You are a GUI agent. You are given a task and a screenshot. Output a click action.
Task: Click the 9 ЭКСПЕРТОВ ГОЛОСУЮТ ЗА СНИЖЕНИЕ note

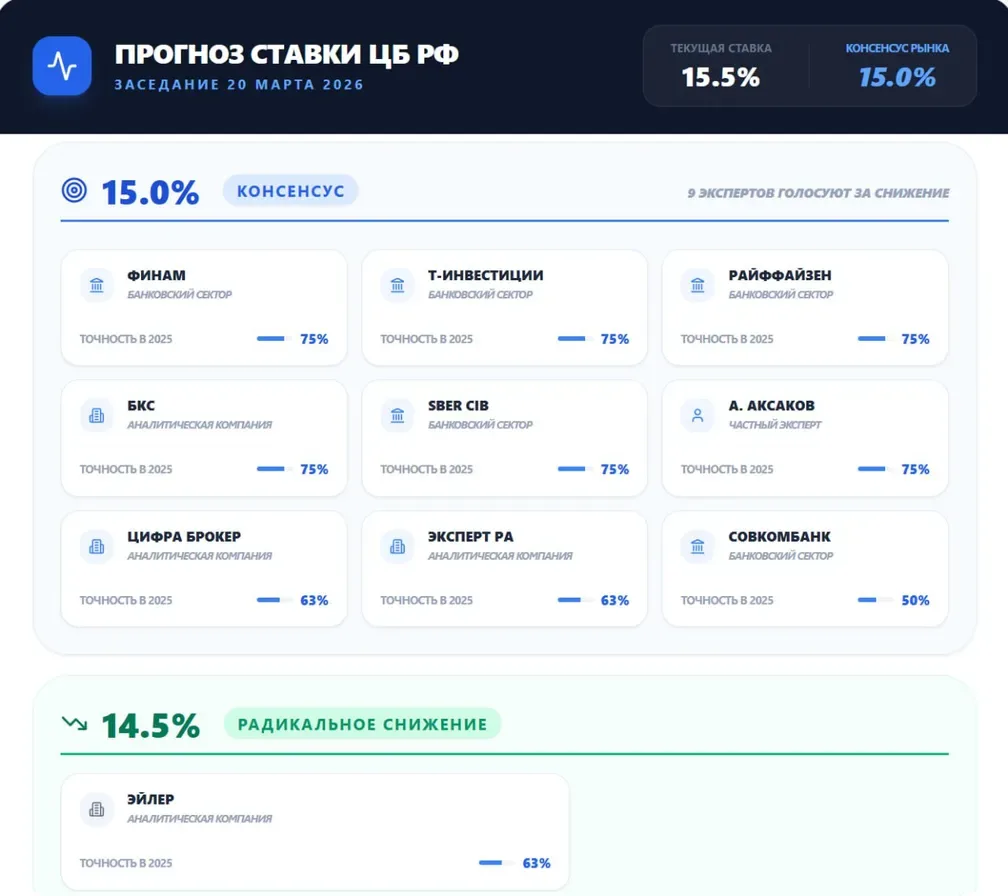pos(818,193)
